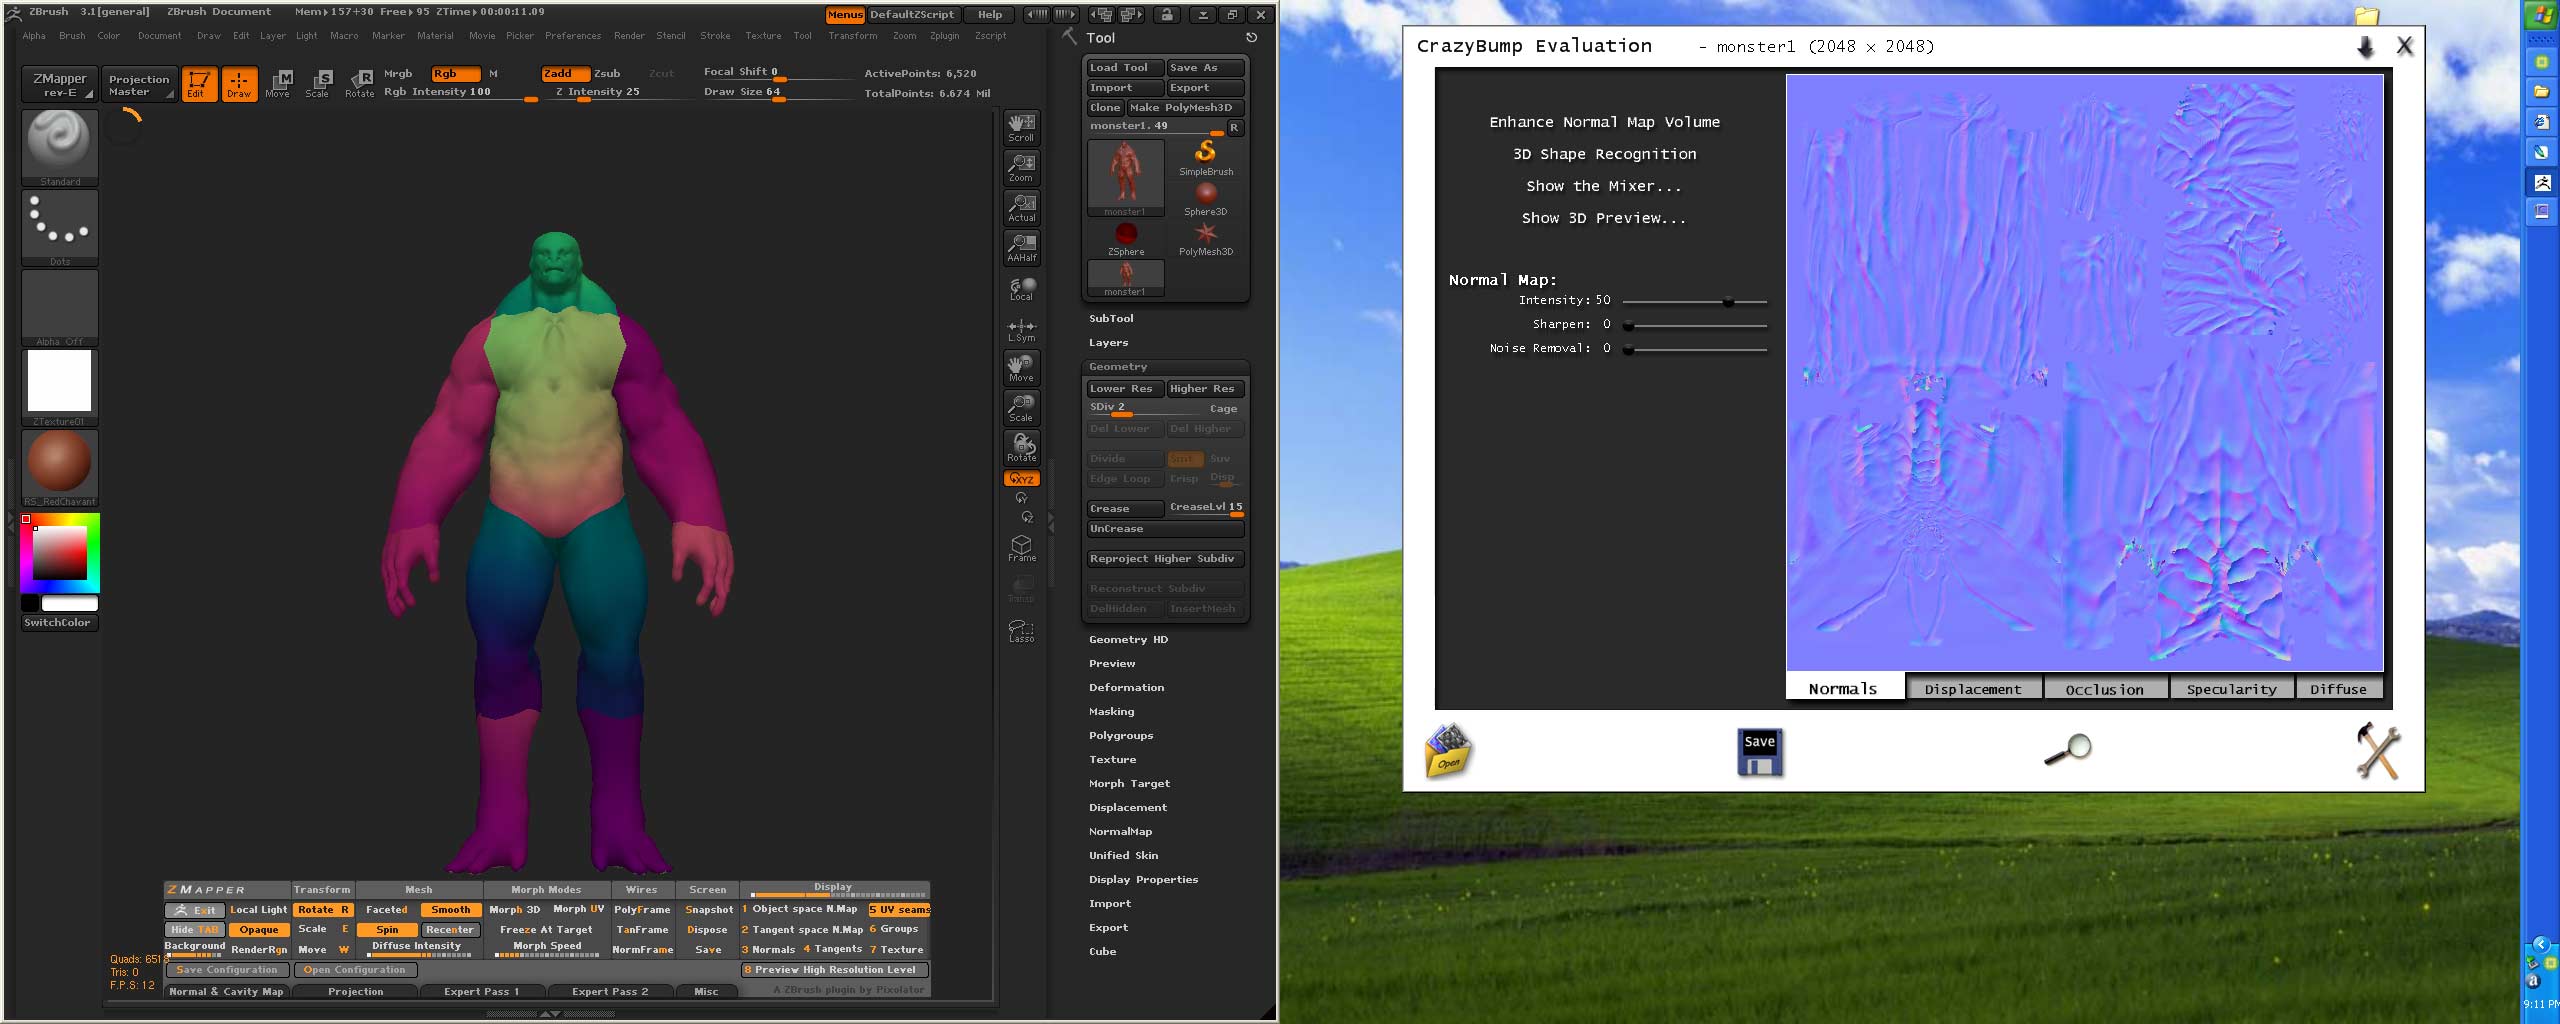Toggle Local transformation mode
This screenshot has width=2560, height=1024.
tap(1021, 289)
